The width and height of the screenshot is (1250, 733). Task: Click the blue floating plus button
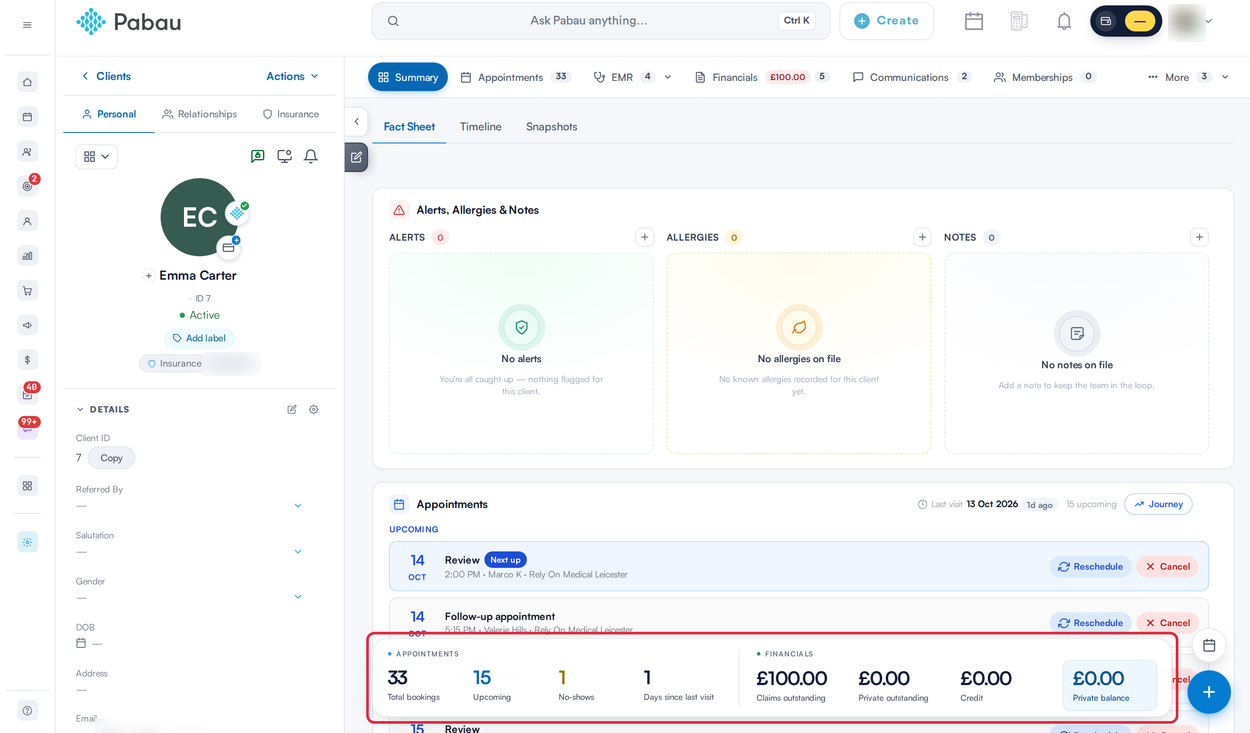[1209, 692]
